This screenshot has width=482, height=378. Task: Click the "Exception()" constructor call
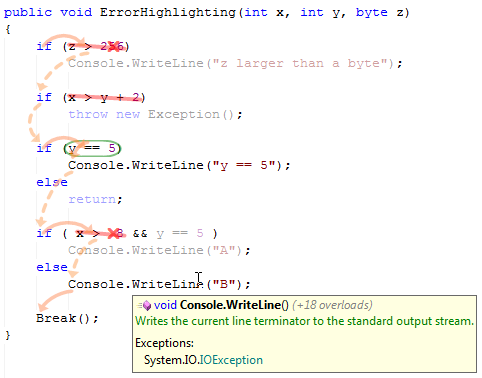pos(191,114)
